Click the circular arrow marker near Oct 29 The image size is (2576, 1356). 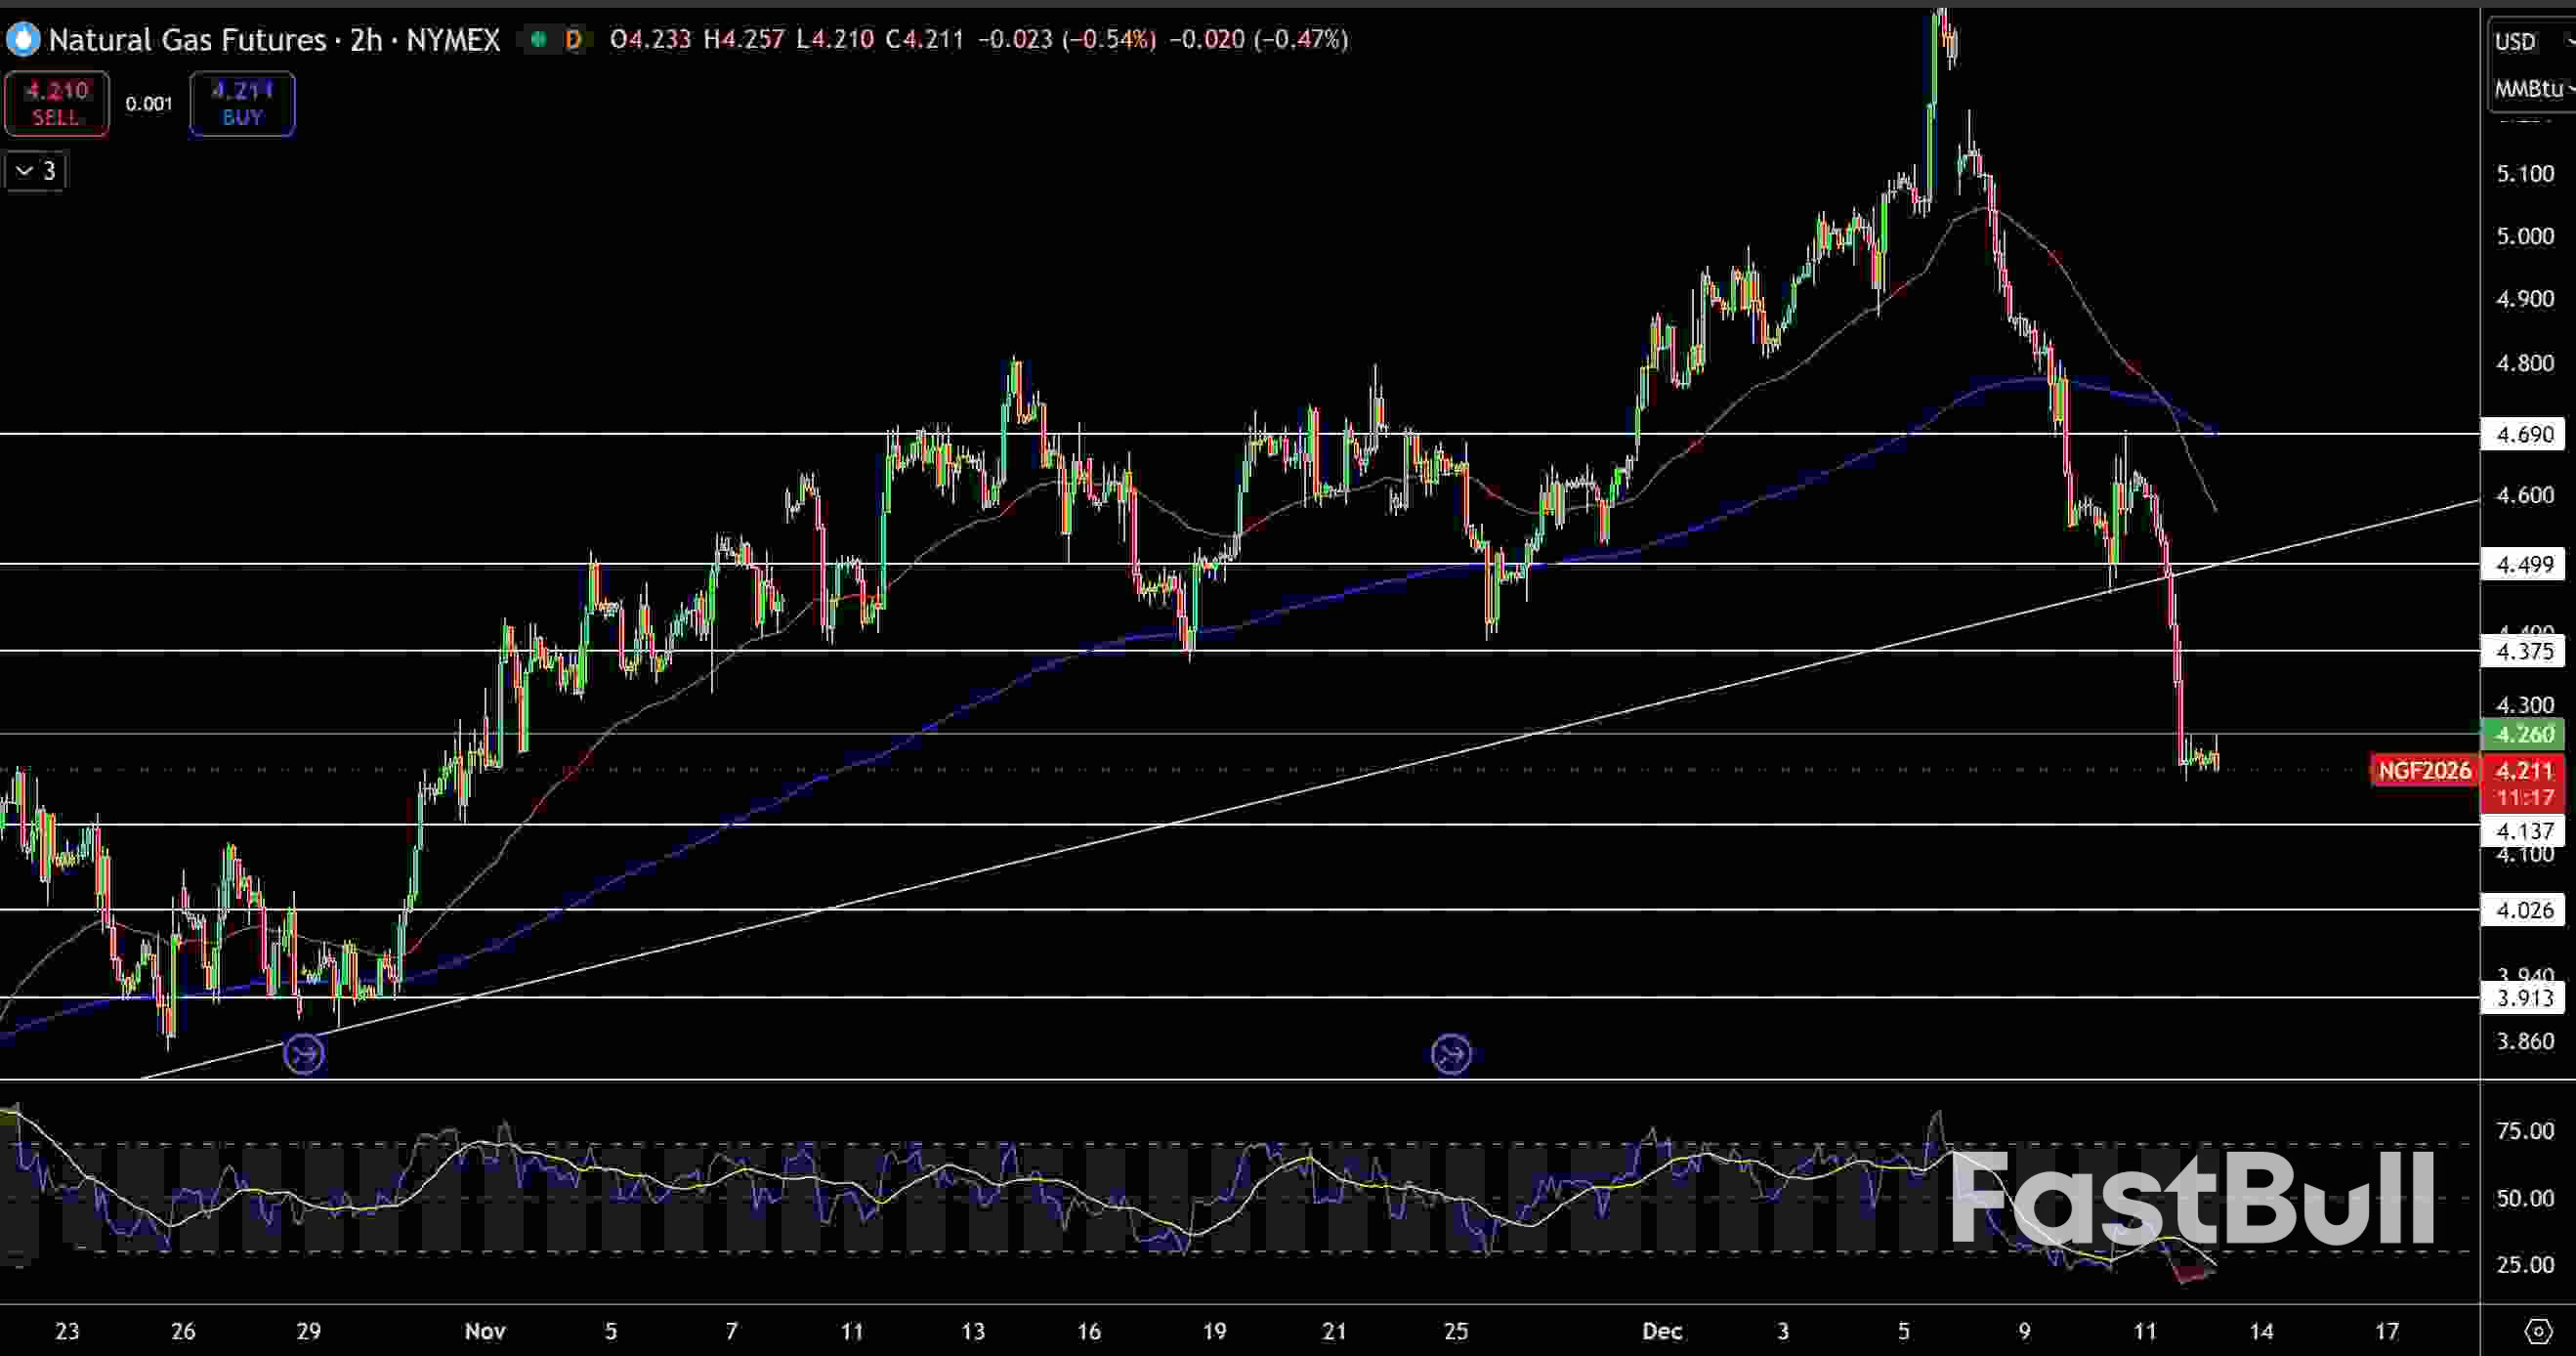click(305, 1053)
